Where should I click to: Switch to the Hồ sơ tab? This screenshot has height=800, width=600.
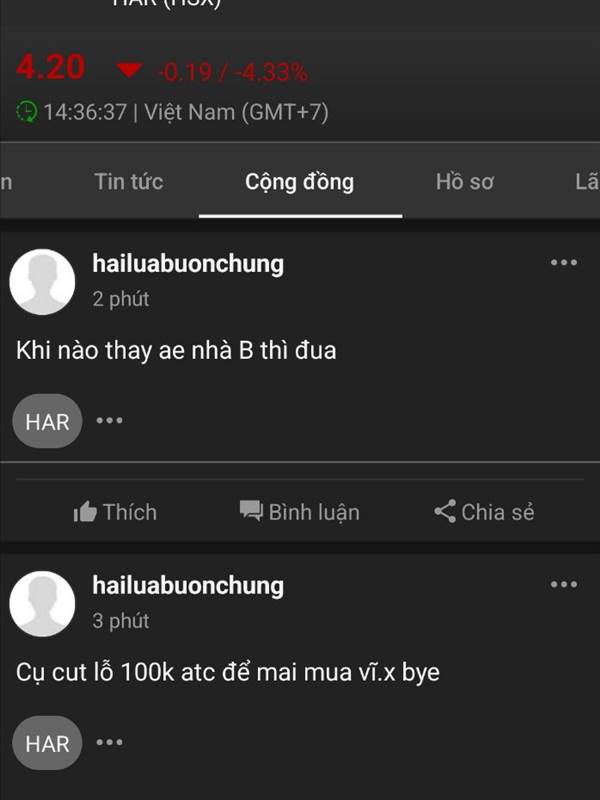[465, 182]
